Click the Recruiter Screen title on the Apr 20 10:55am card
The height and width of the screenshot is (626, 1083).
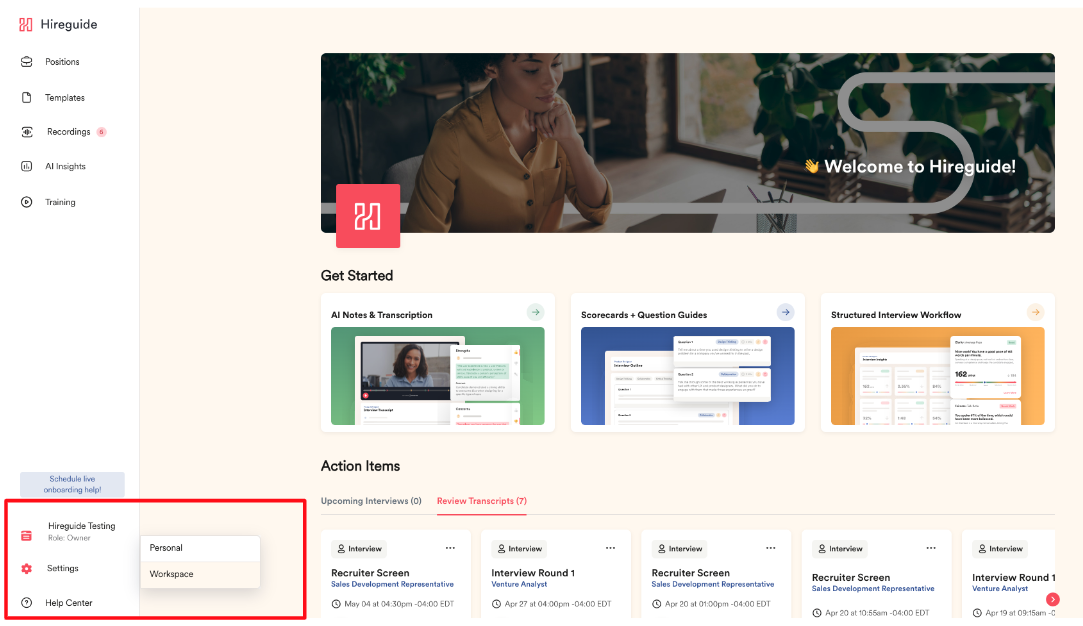(x=851, y=578)
